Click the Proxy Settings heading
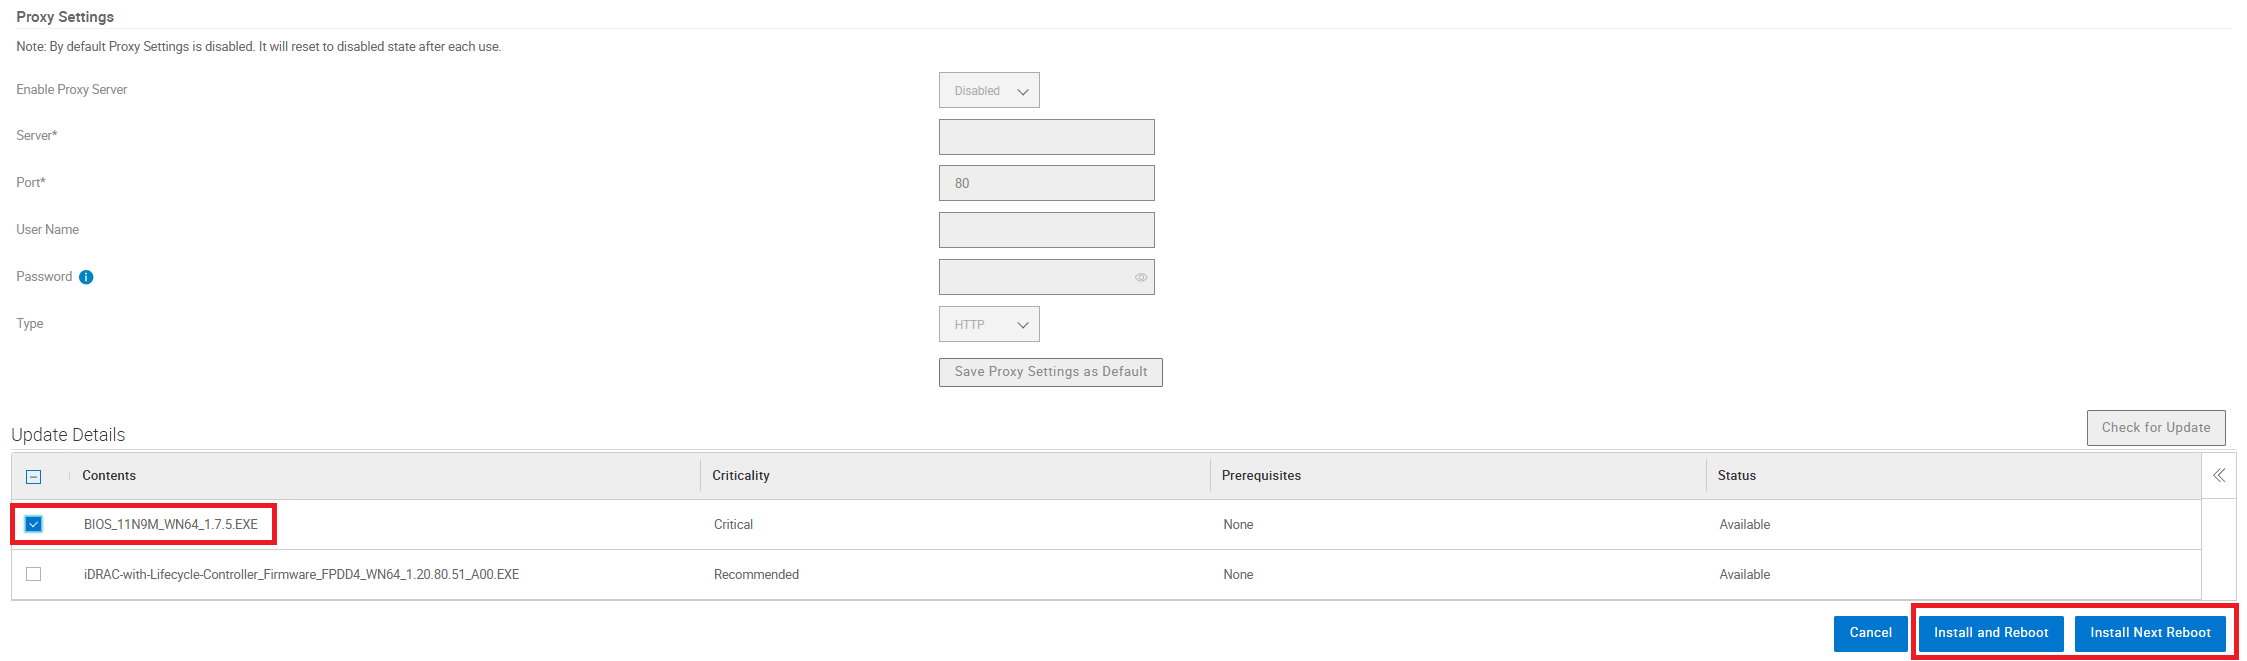Viewport: 2247px width, 661px height. pos(65,17)
